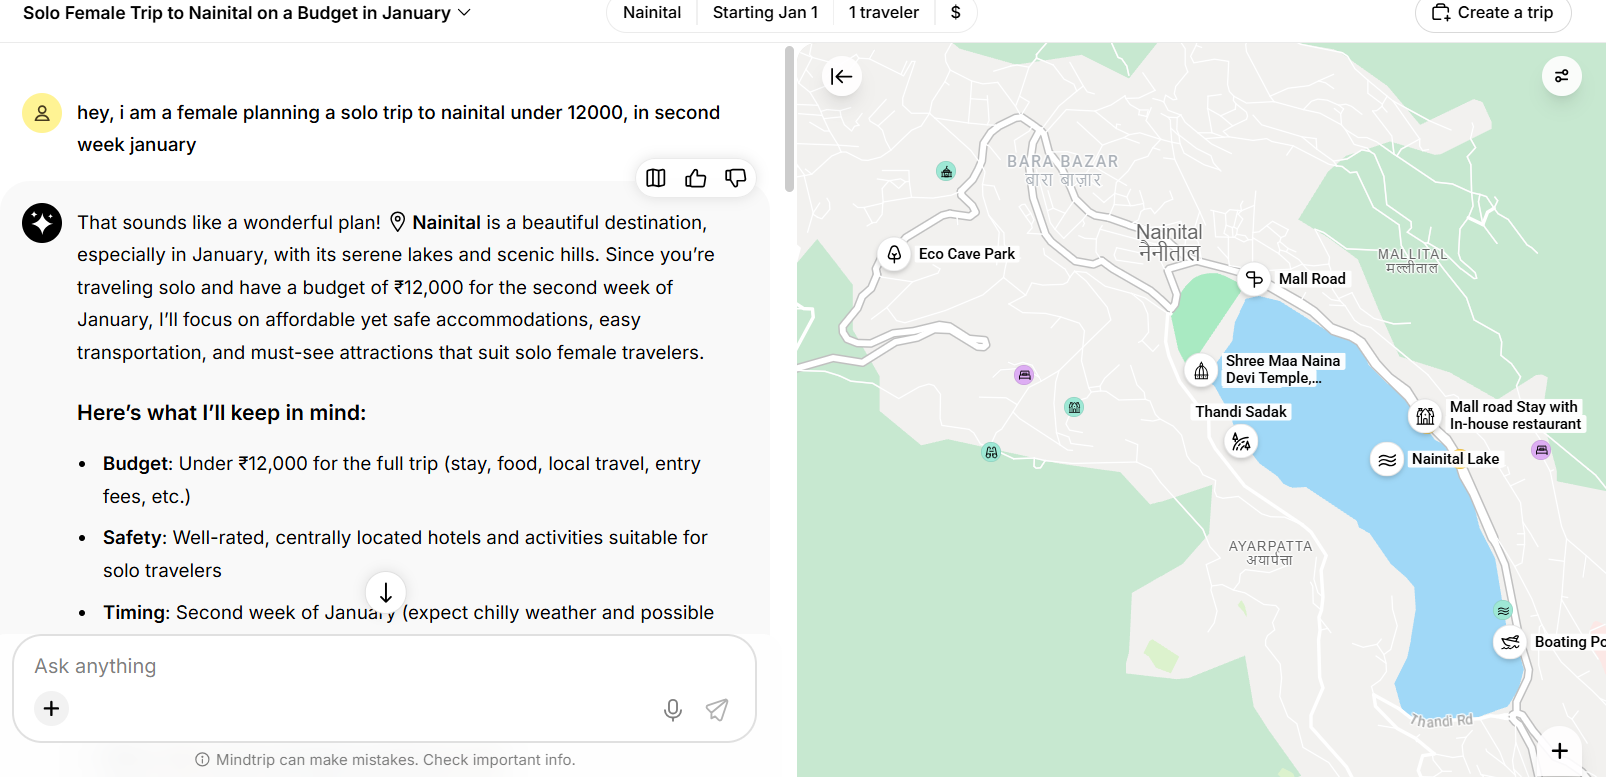Click the $ budget filter
The image size is (1606, 777).
tap(955, 13)
